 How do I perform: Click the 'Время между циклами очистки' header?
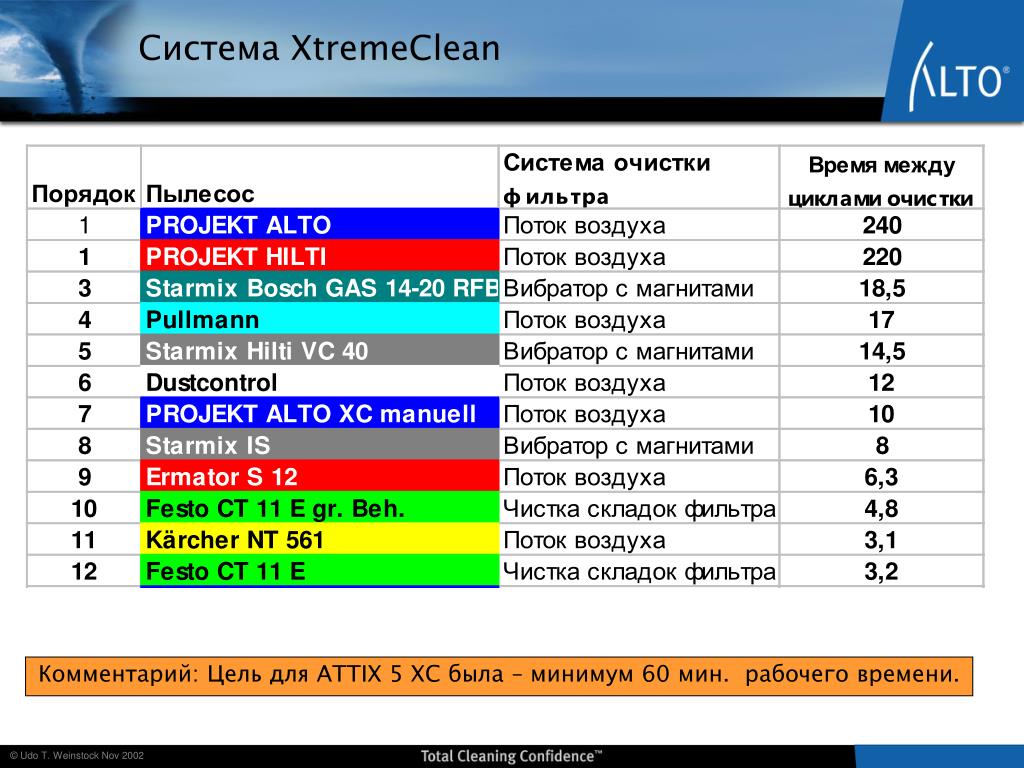click(x=881, y=181)
